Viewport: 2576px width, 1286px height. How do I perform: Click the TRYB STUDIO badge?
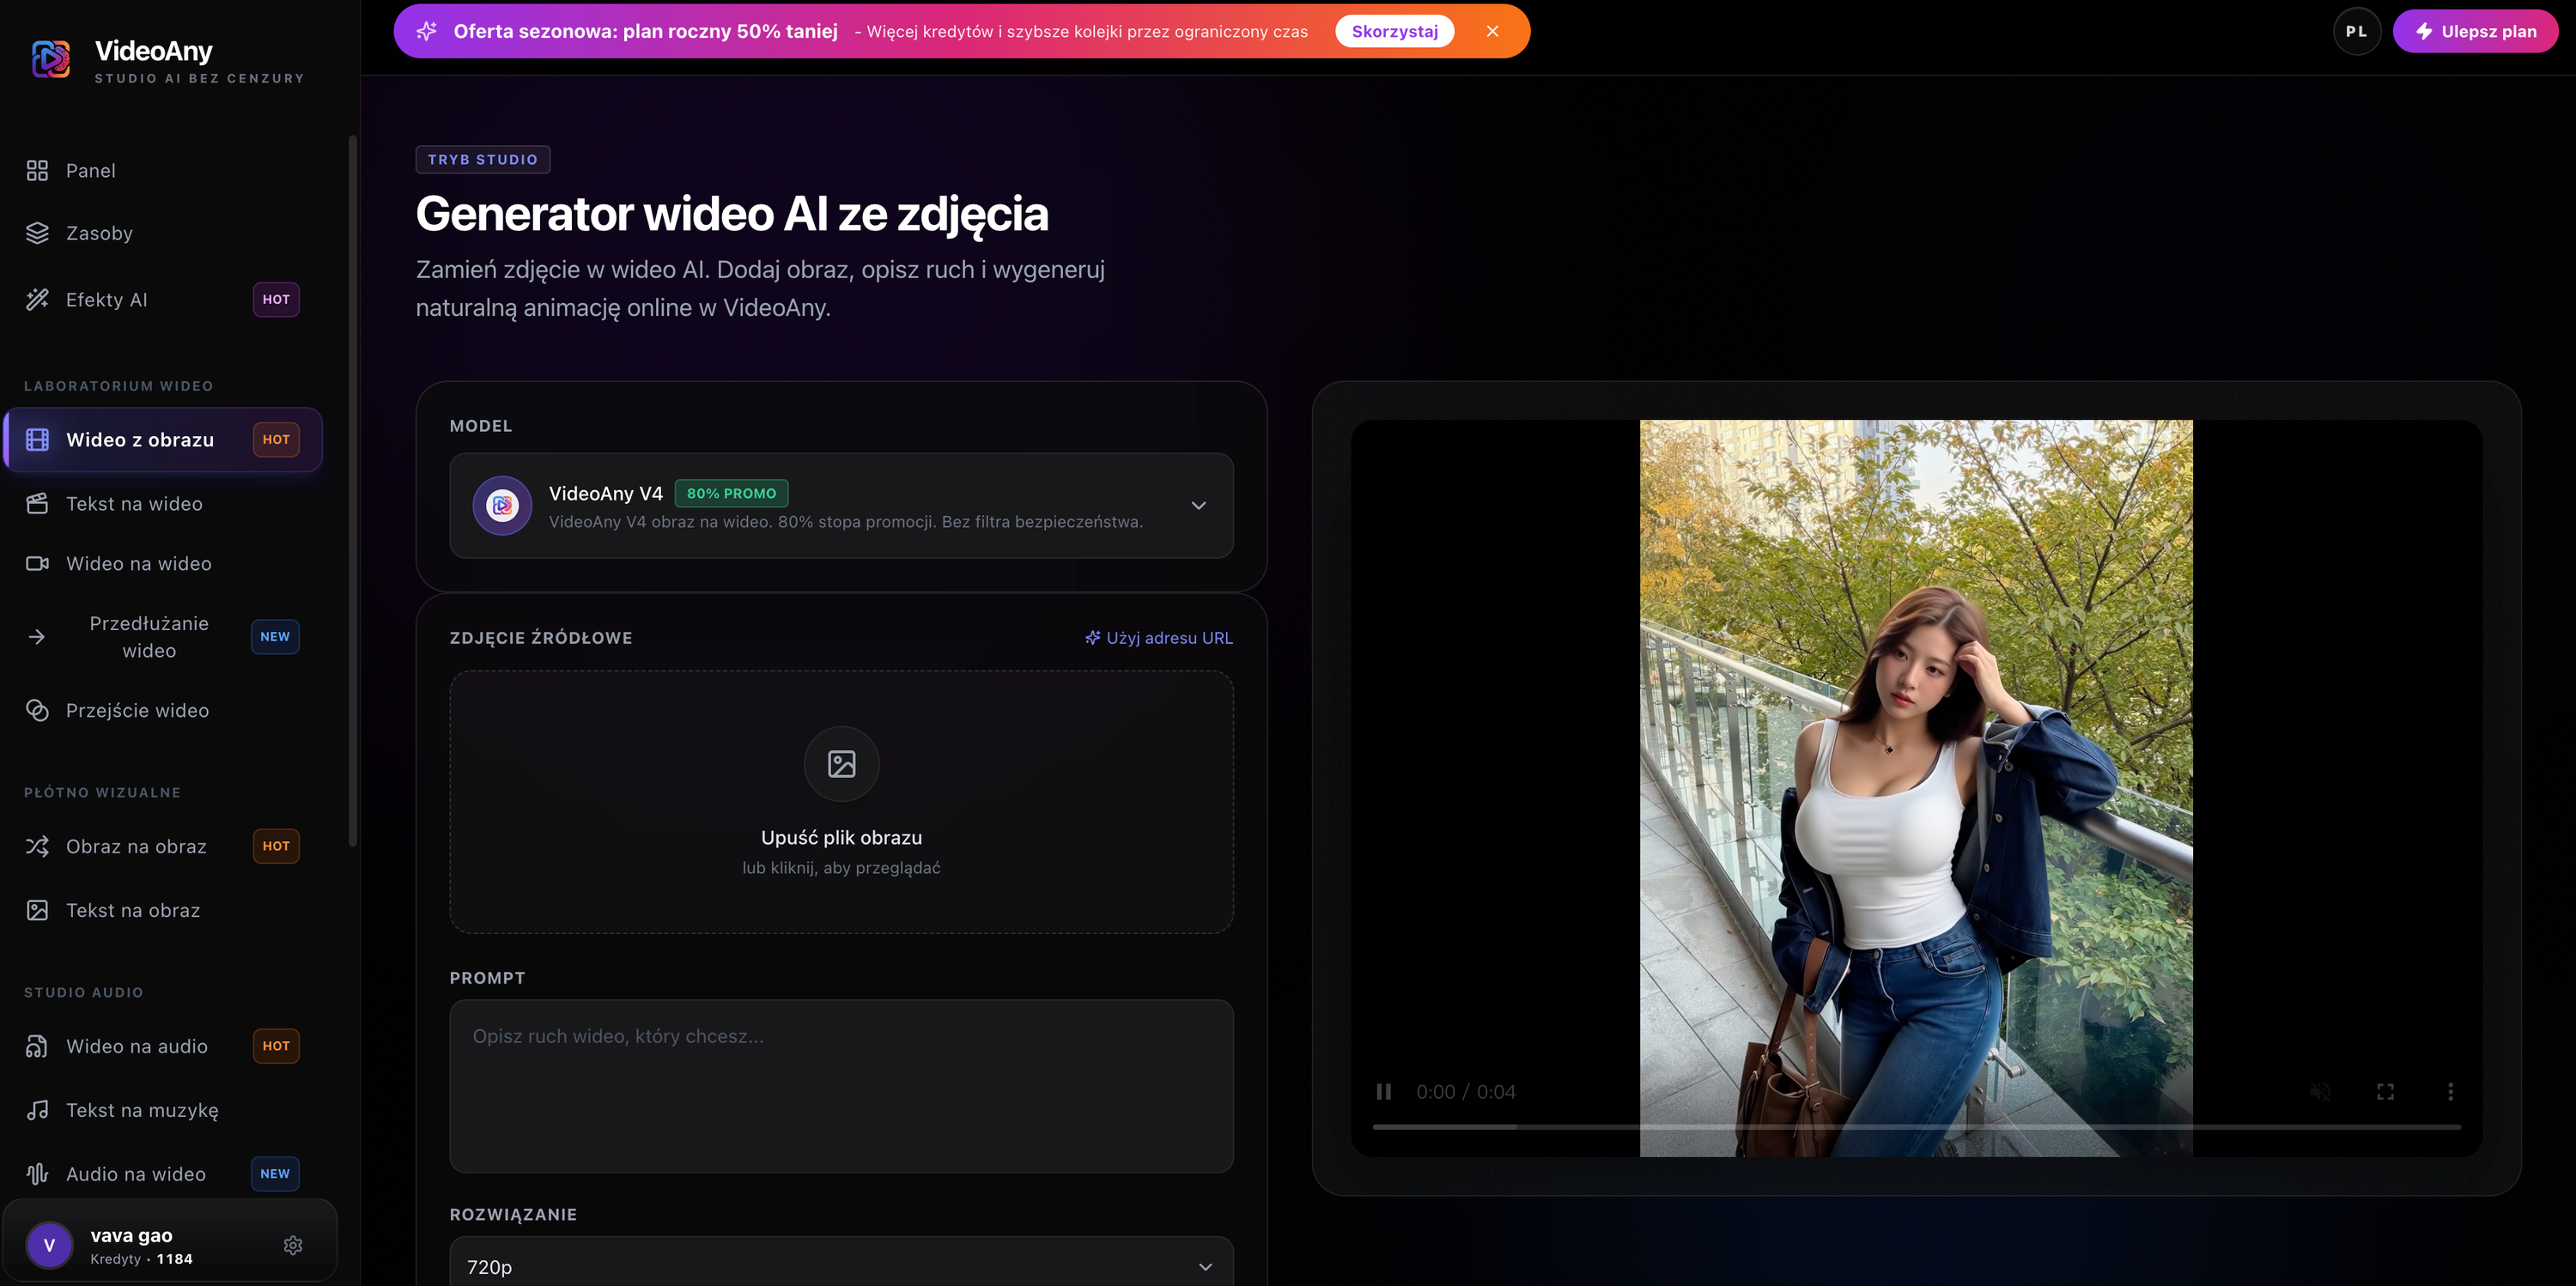483,160
